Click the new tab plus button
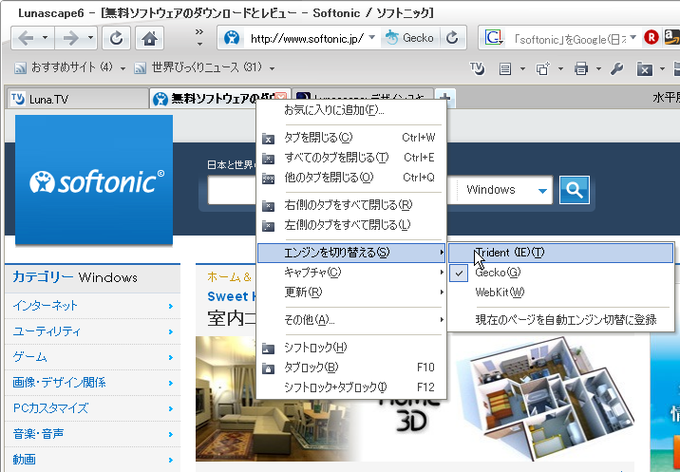Screen dimensions: 680x472 pyautogui.click(x=445, y=98)
